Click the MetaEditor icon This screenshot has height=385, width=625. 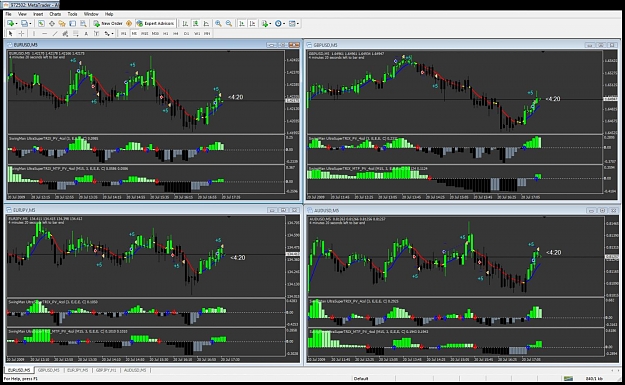coord(129,24)
